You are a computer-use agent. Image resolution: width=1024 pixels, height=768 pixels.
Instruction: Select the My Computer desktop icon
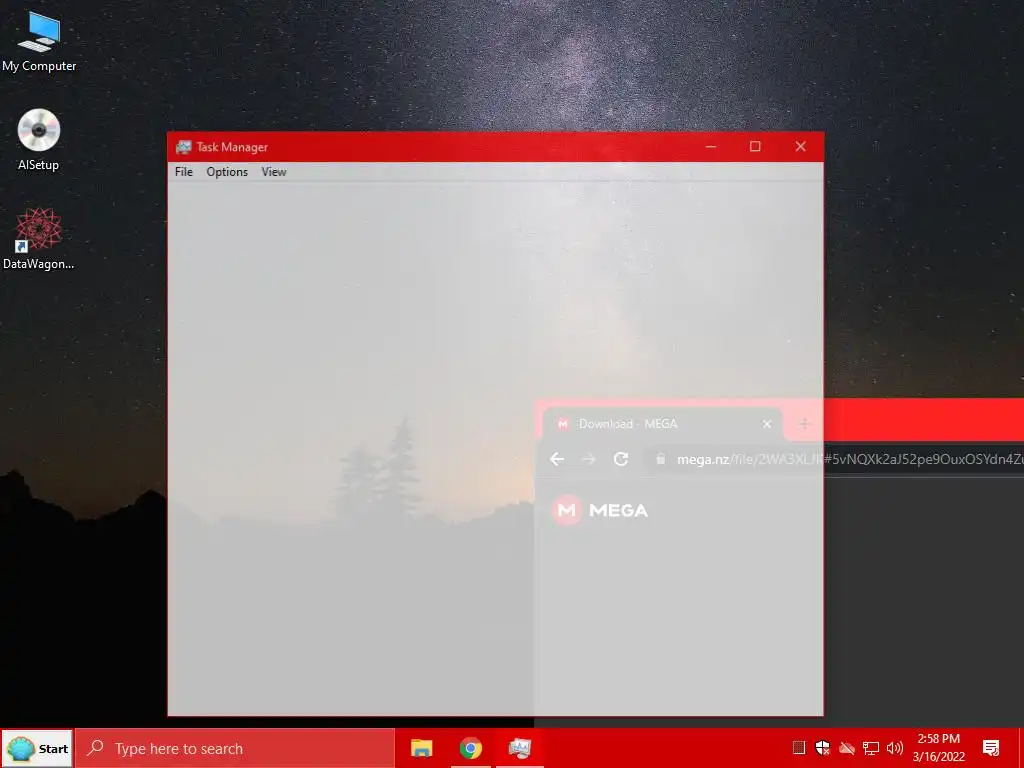(x=39, y=42)
